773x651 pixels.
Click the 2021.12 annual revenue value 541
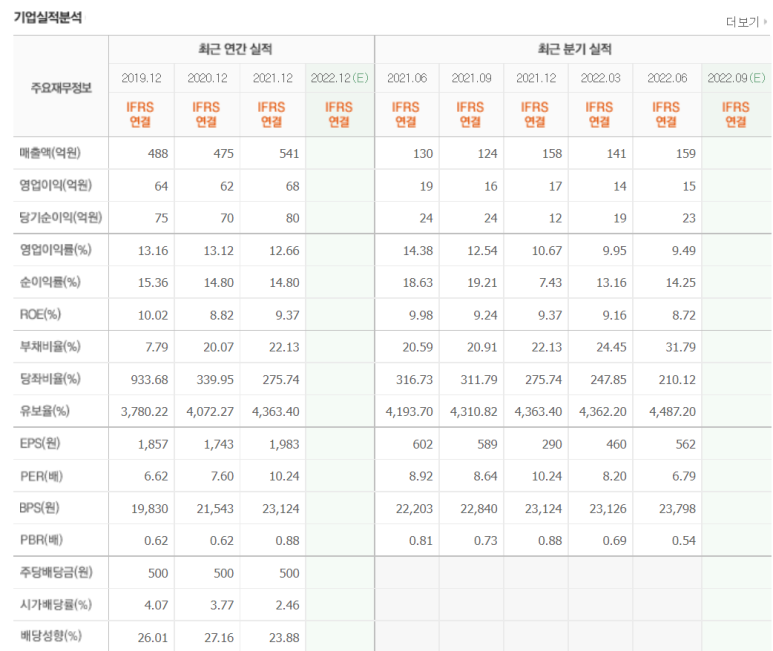click(289, 154)
